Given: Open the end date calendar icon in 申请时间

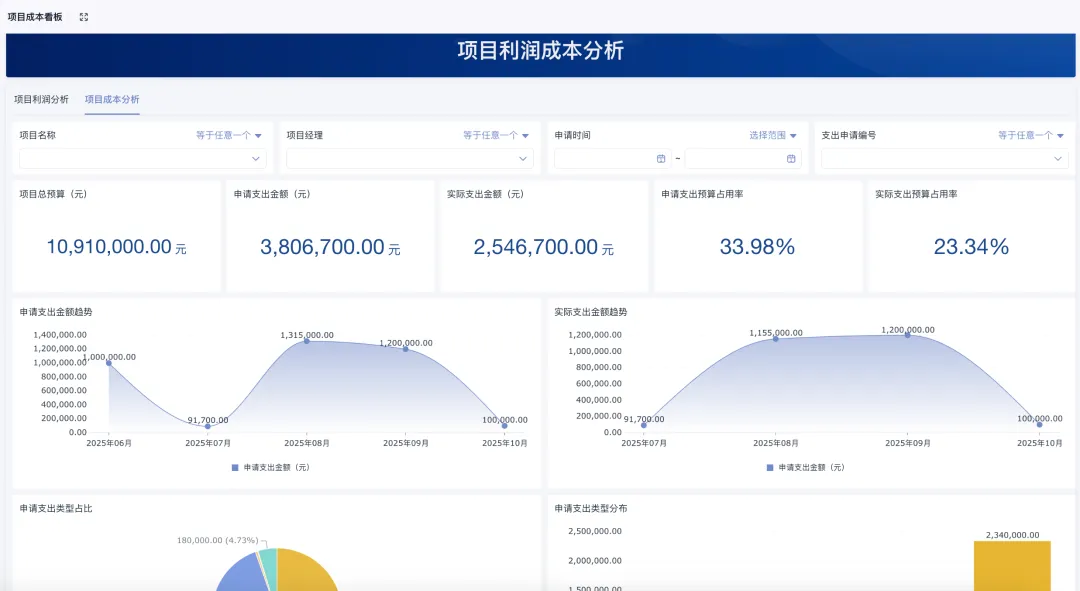Looking at the screenshot, I should click(791, 158).
